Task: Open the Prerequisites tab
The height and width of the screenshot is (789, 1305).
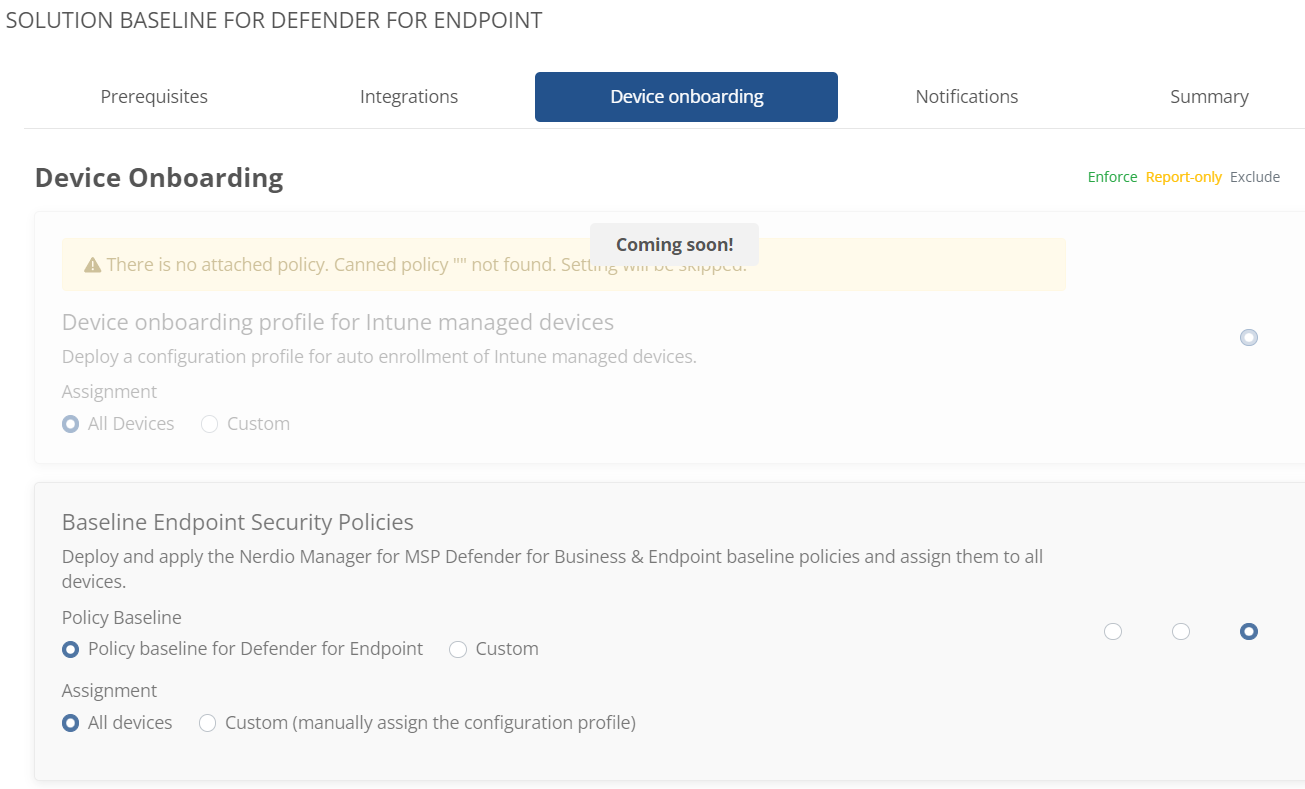Action: pos(154,97)
